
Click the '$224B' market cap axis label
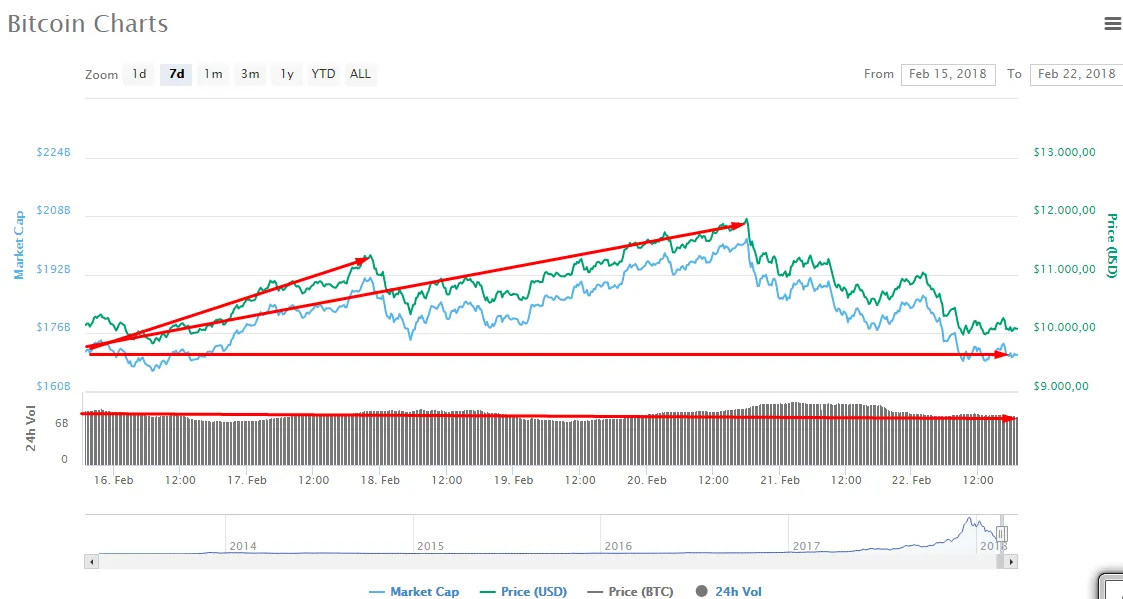point(53,152)
